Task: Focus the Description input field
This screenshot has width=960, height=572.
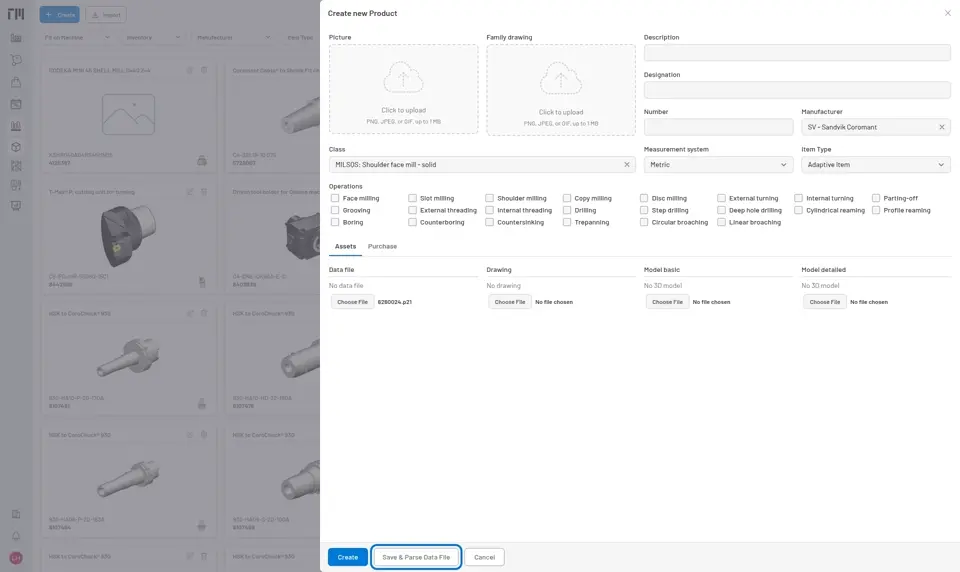Action: point(797,53)
